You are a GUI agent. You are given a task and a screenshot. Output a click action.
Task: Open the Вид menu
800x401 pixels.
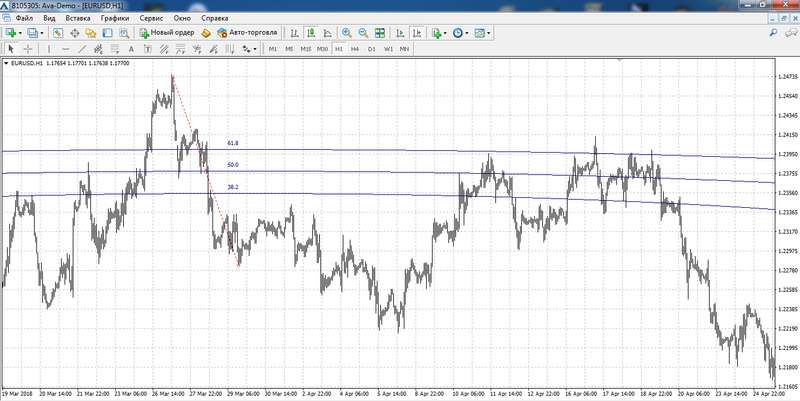point(49,18)
